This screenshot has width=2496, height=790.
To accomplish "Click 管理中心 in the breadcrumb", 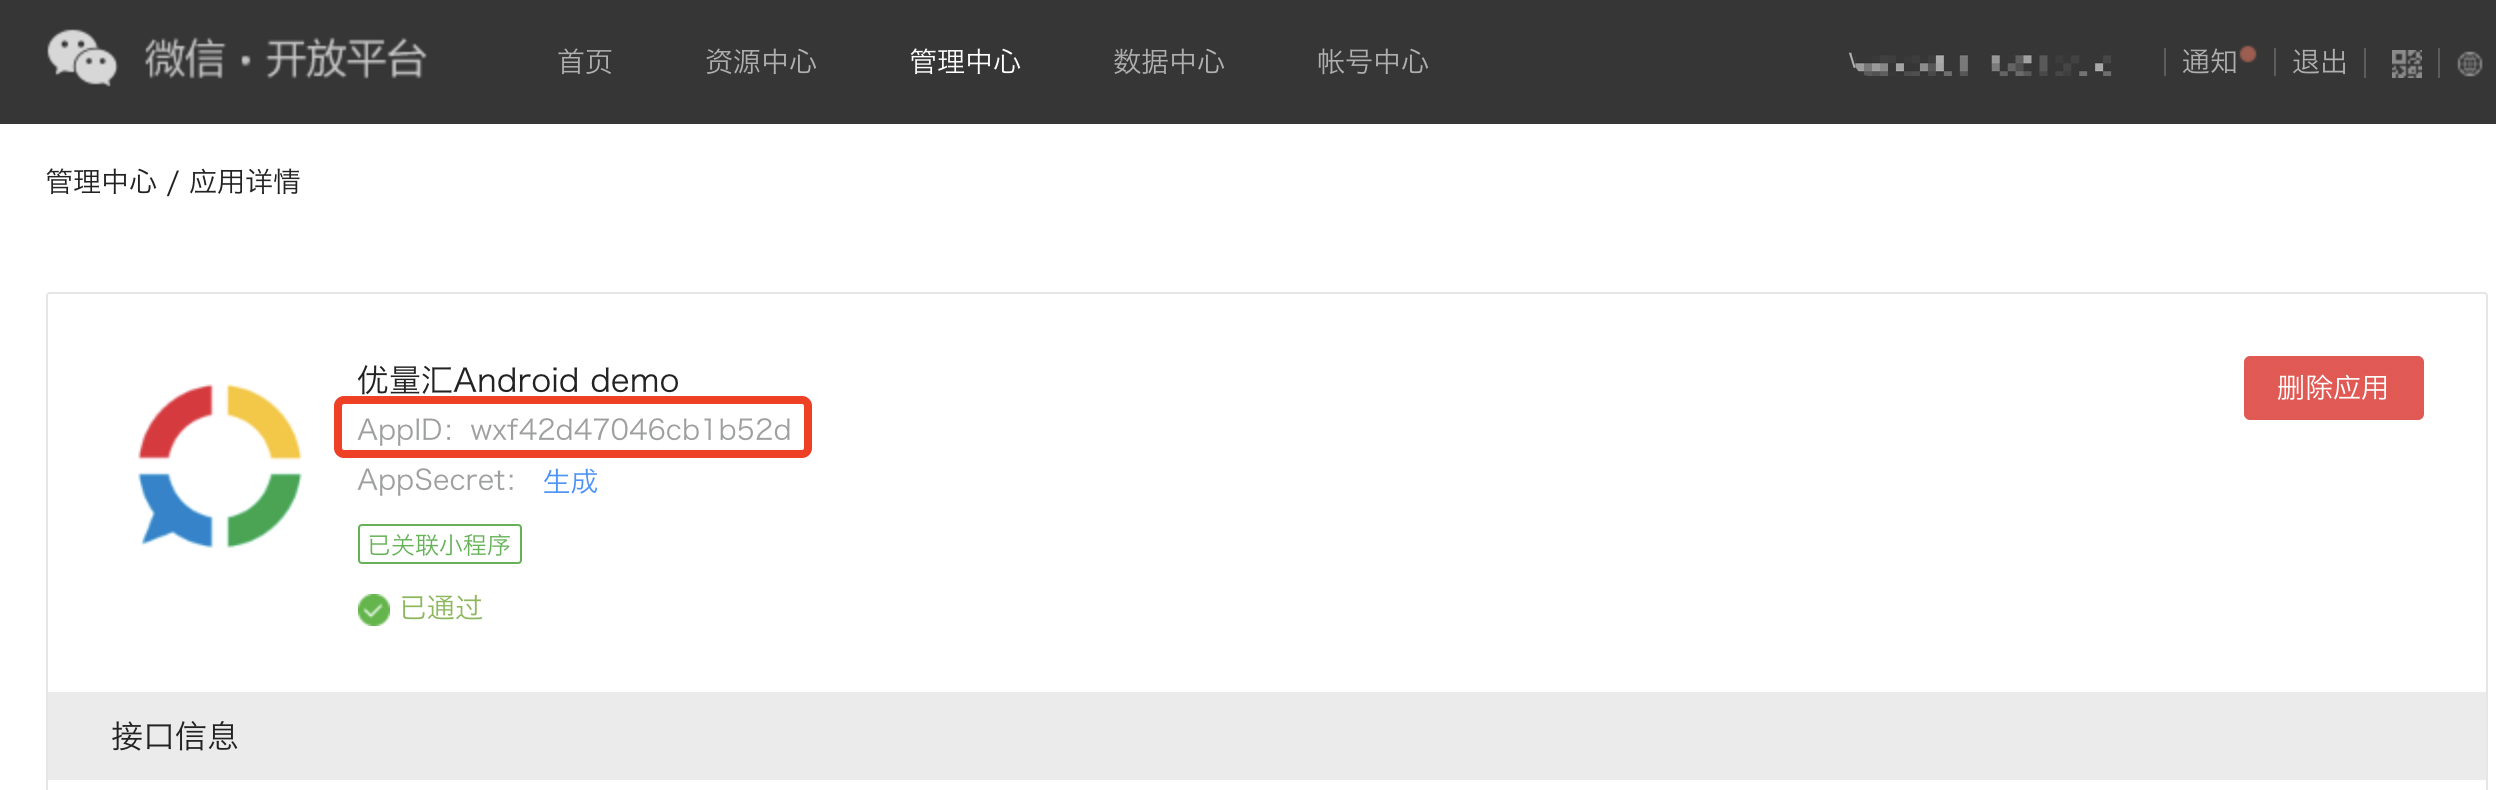I will 101,182.
